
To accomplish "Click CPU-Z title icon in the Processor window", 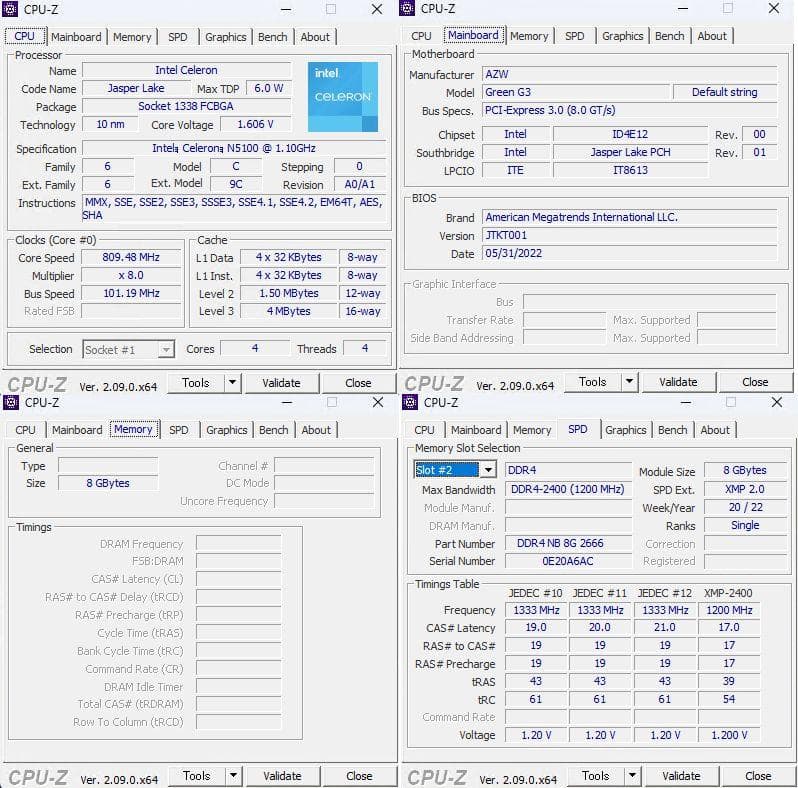I will (x=11, y=9).
